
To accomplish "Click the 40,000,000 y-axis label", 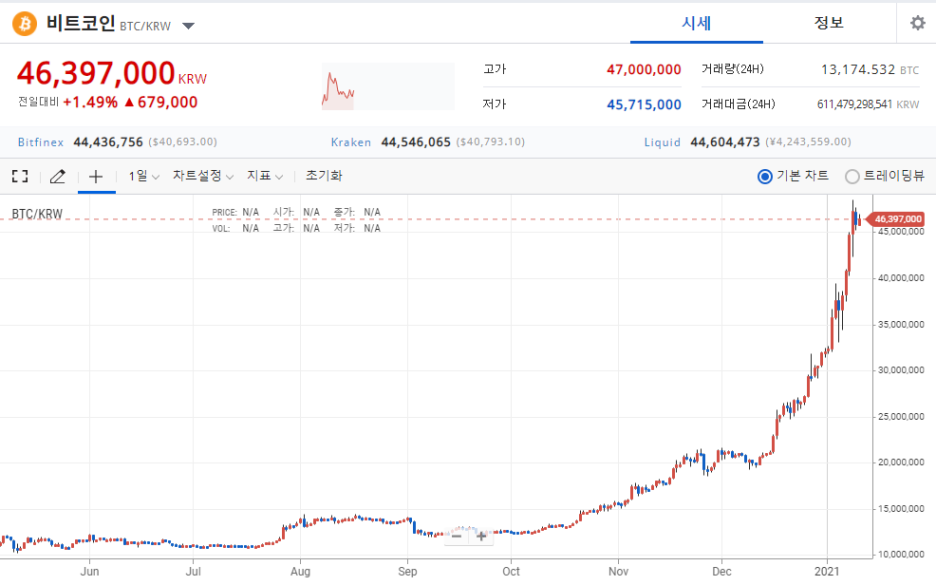I will pos(901,278).
